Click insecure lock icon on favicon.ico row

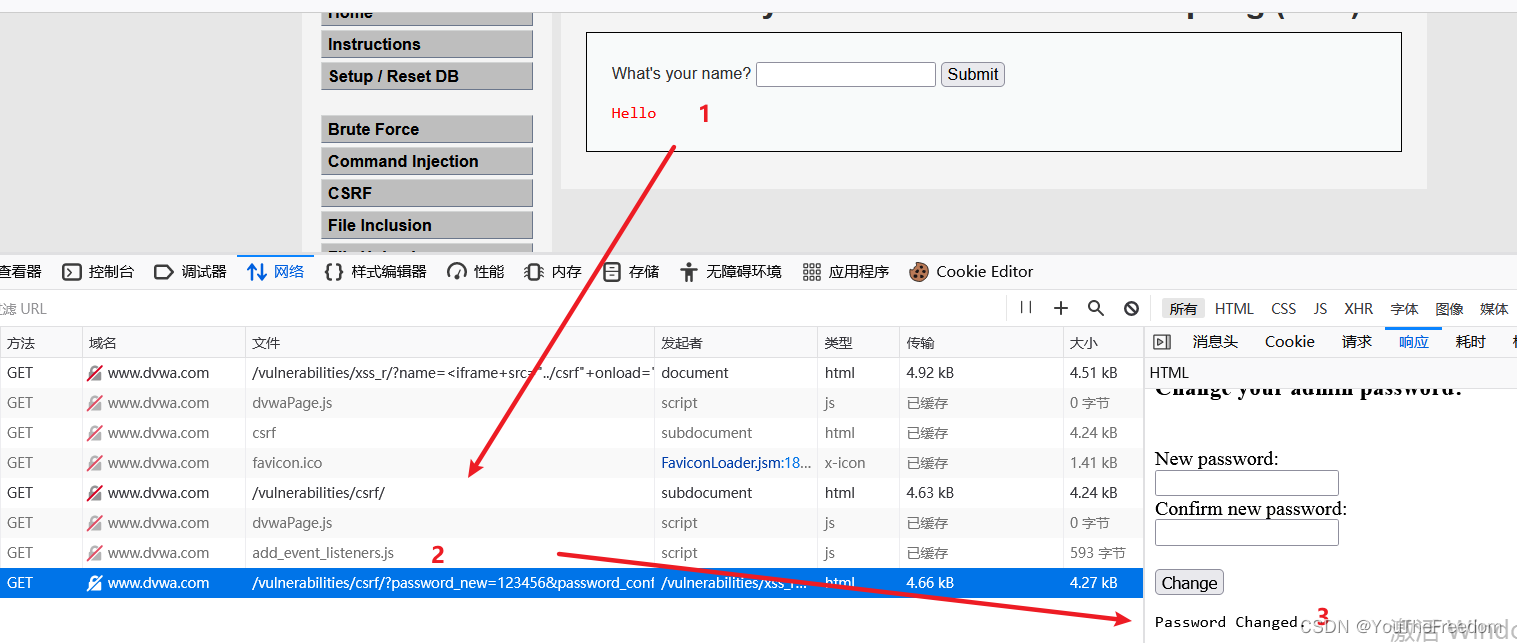pos(95,463)
